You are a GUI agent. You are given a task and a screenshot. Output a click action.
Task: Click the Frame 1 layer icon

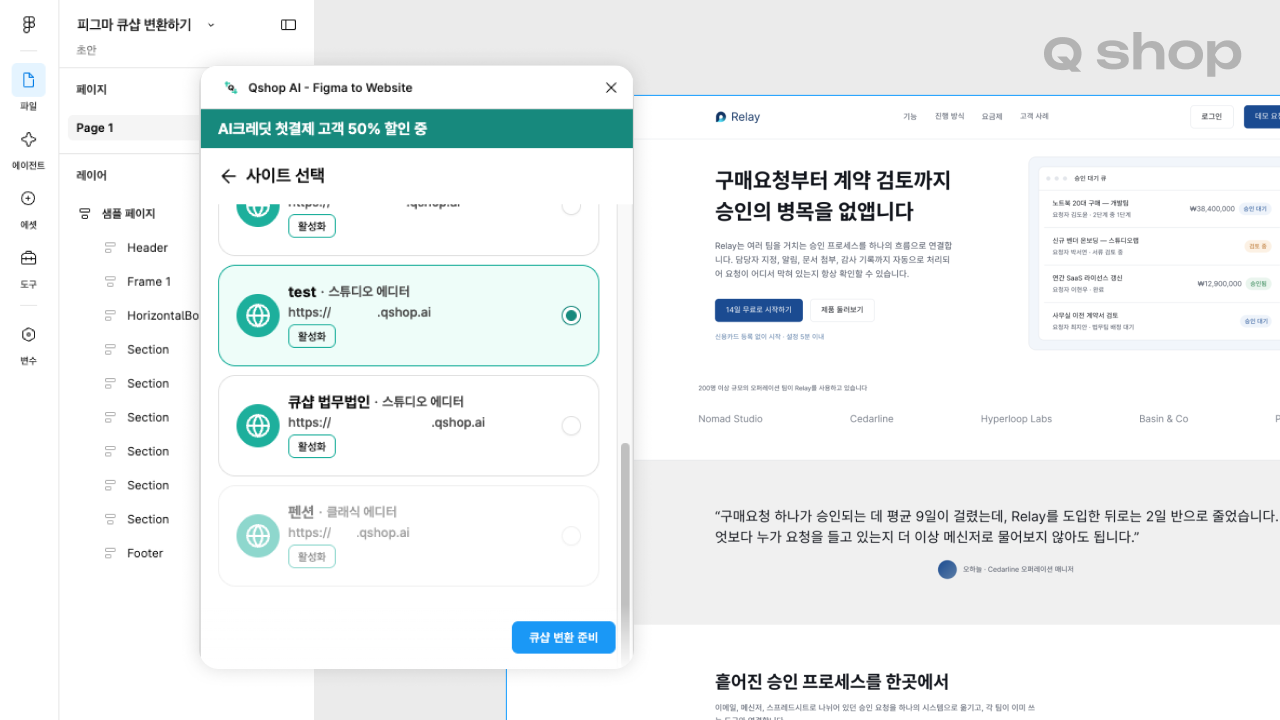[110, 282]
